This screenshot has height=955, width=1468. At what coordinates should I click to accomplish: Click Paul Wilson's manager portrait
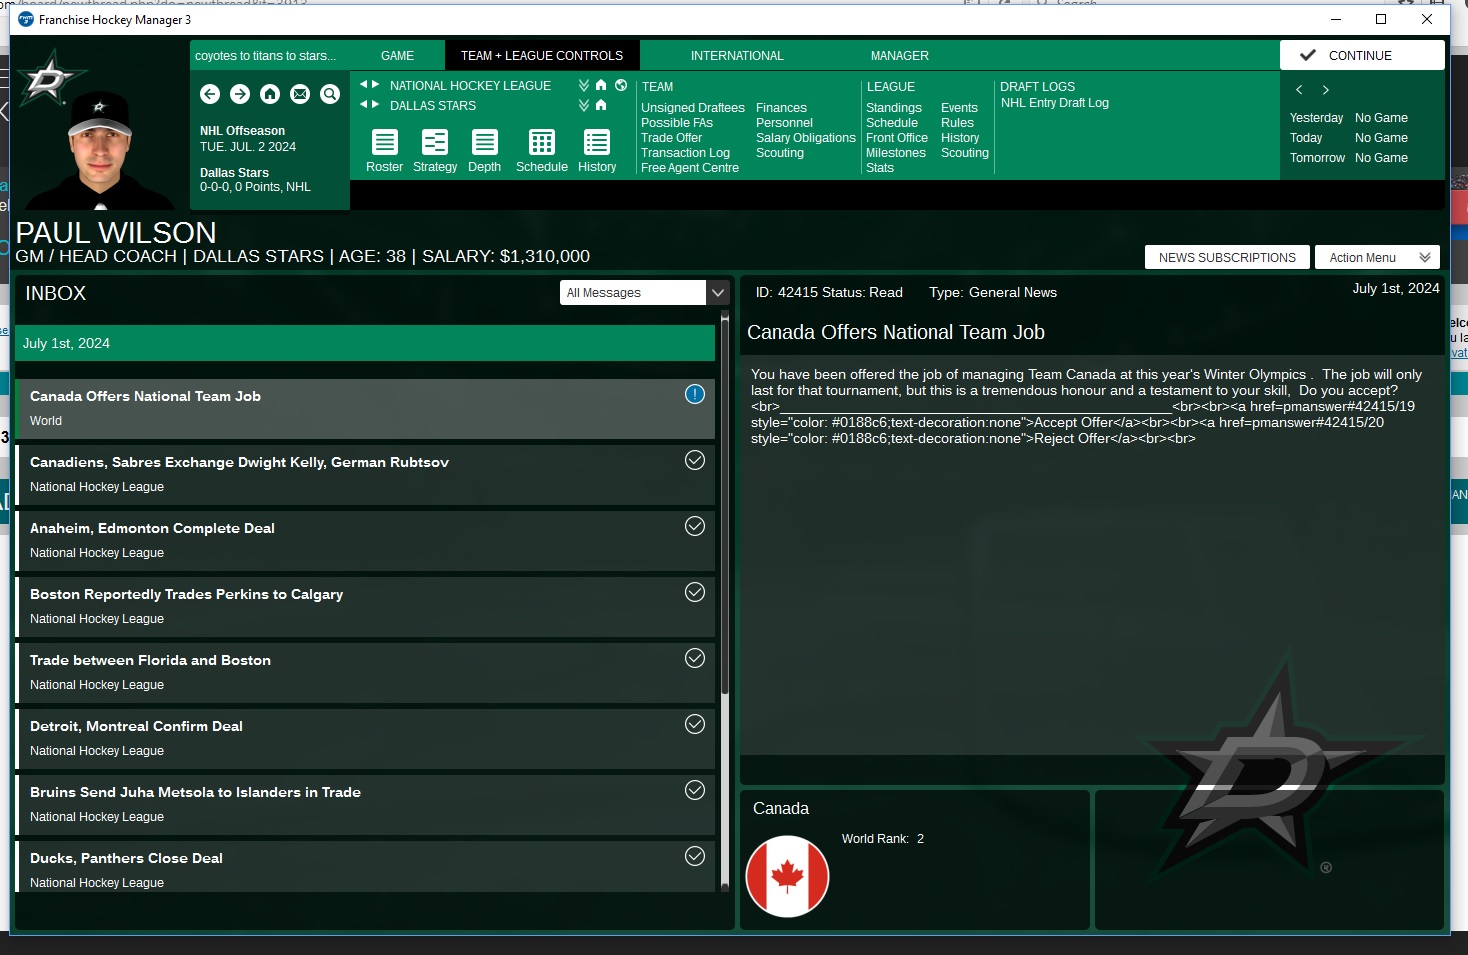100,150
